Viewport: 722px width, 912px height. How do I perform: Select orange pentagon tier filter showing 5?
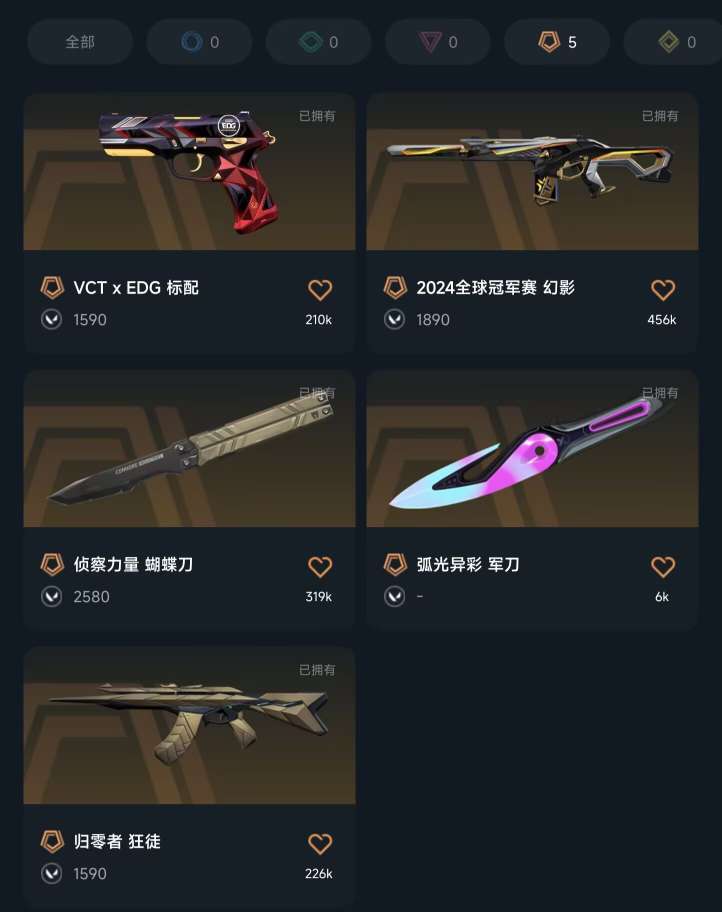click(557, 42)
